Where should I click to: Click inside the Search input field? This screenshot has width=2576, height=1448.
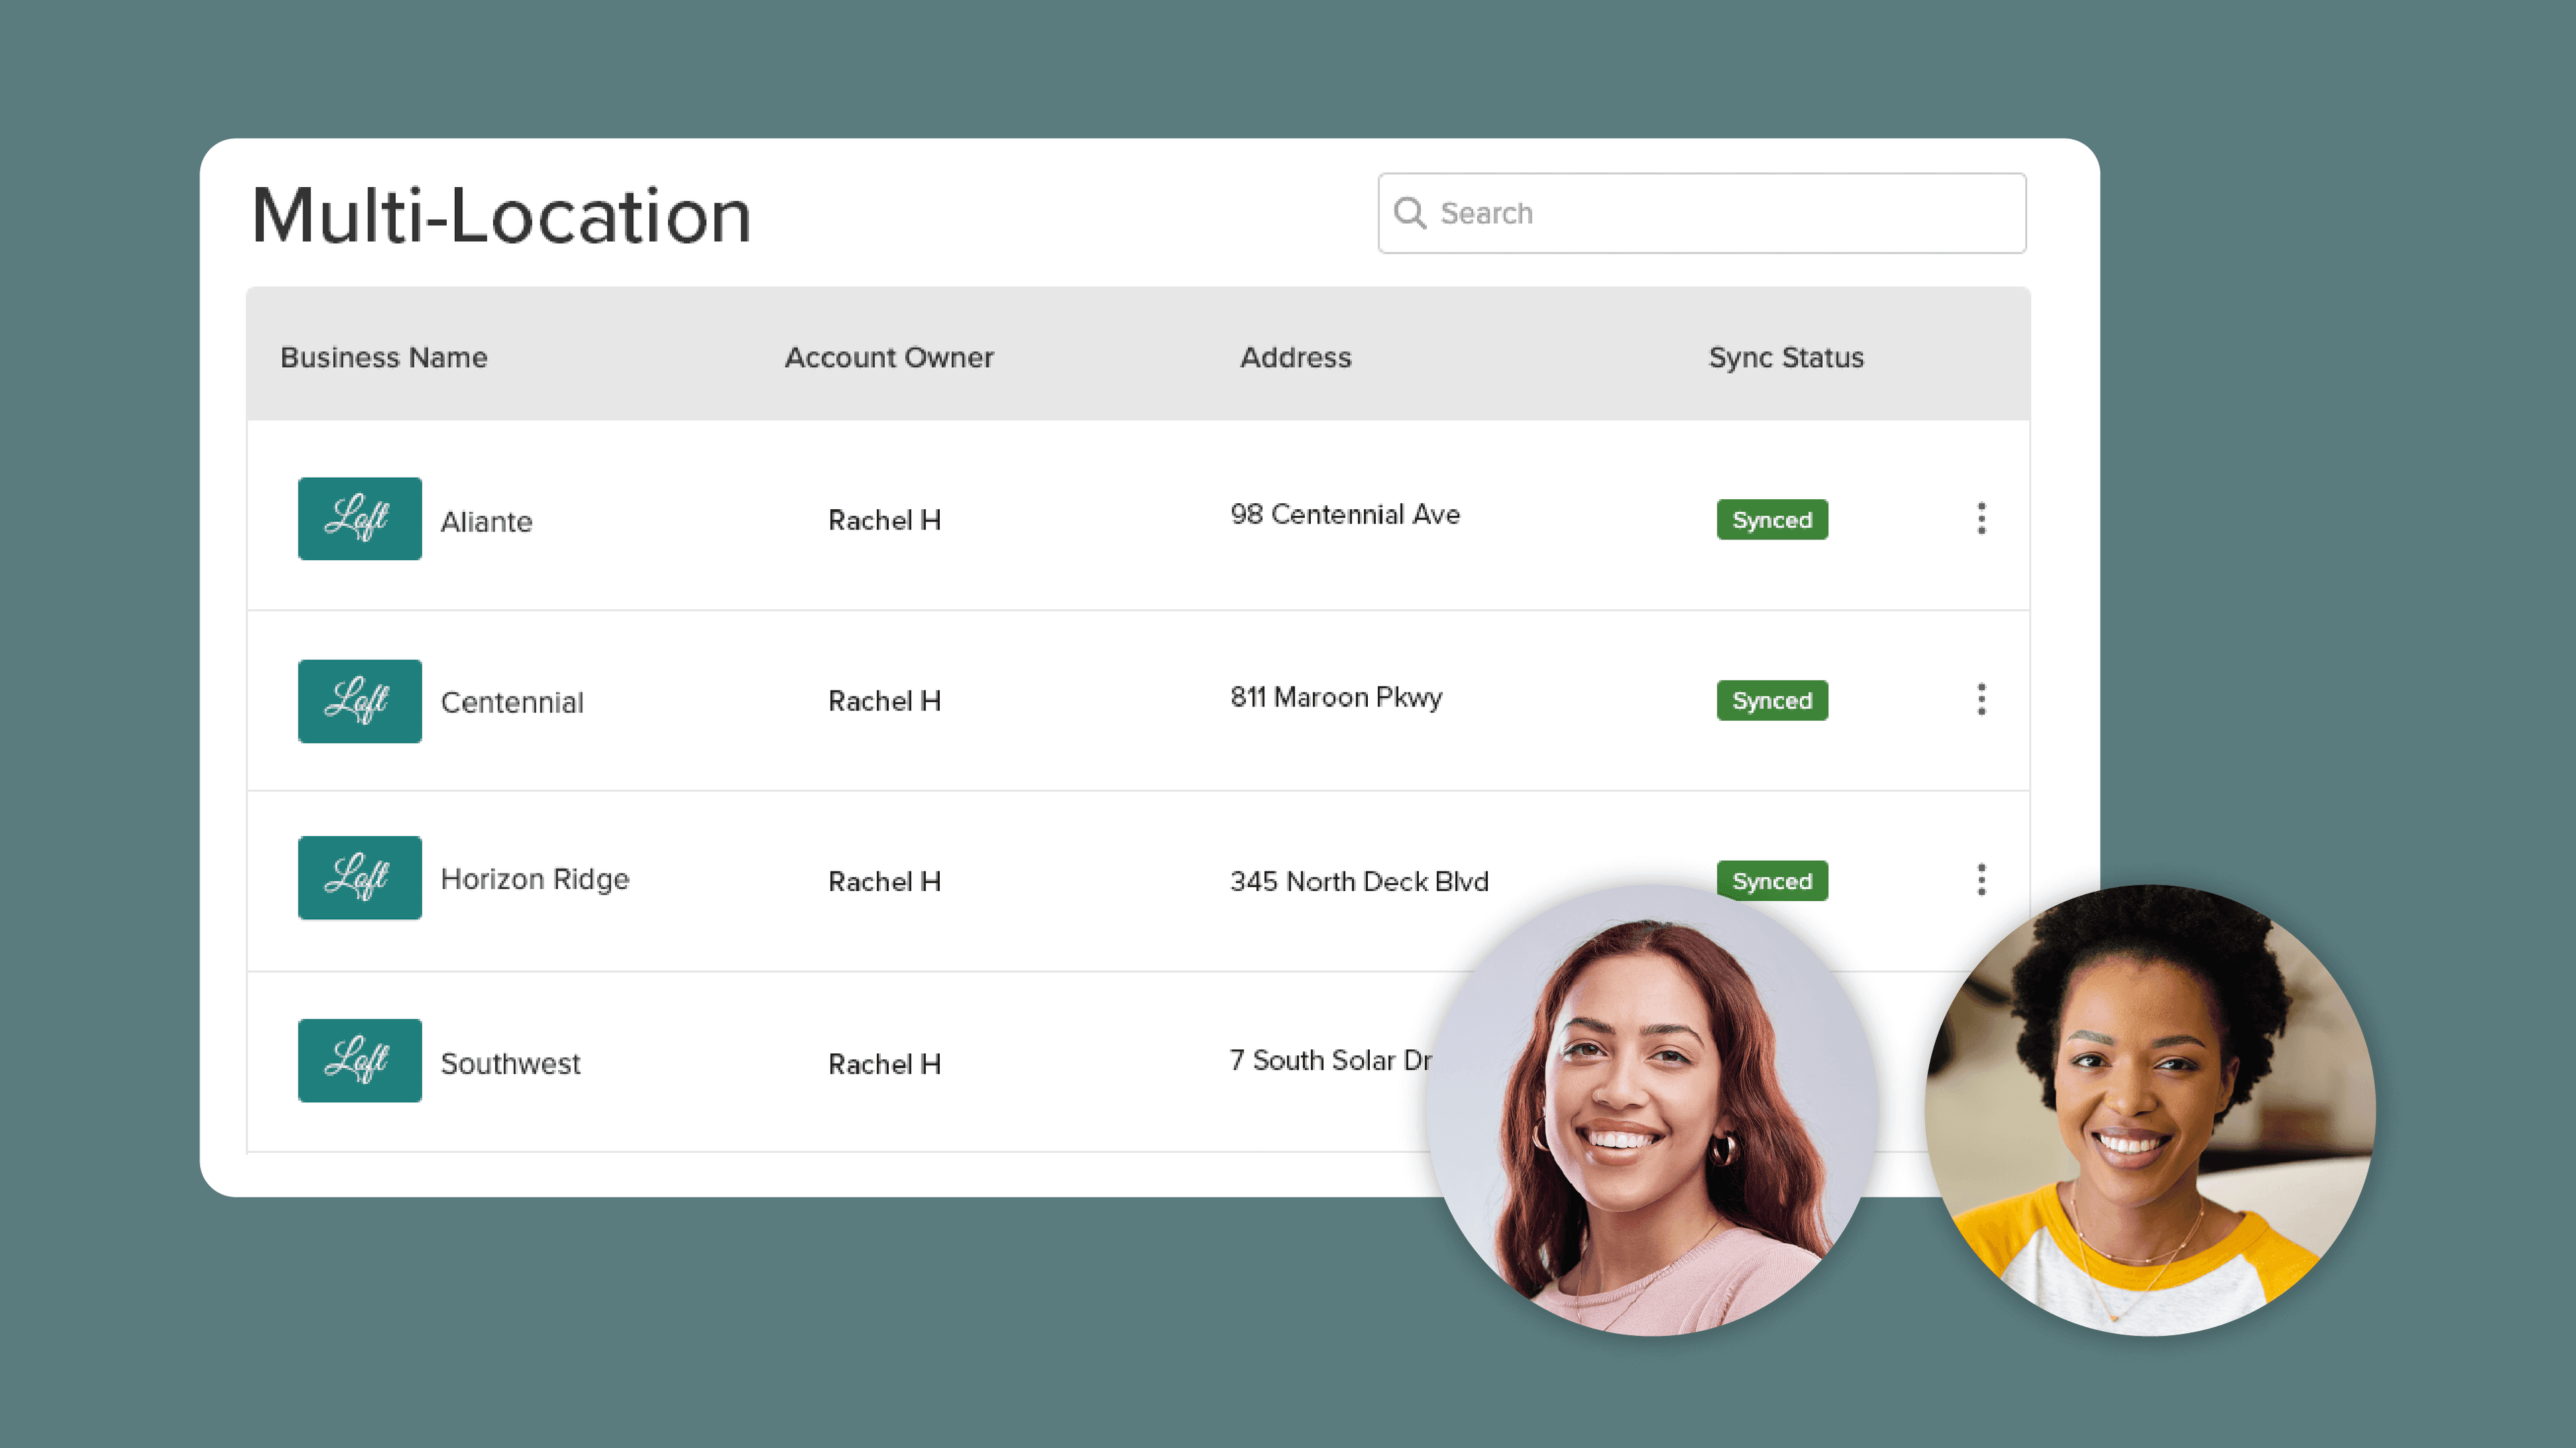coord(1700,212)
